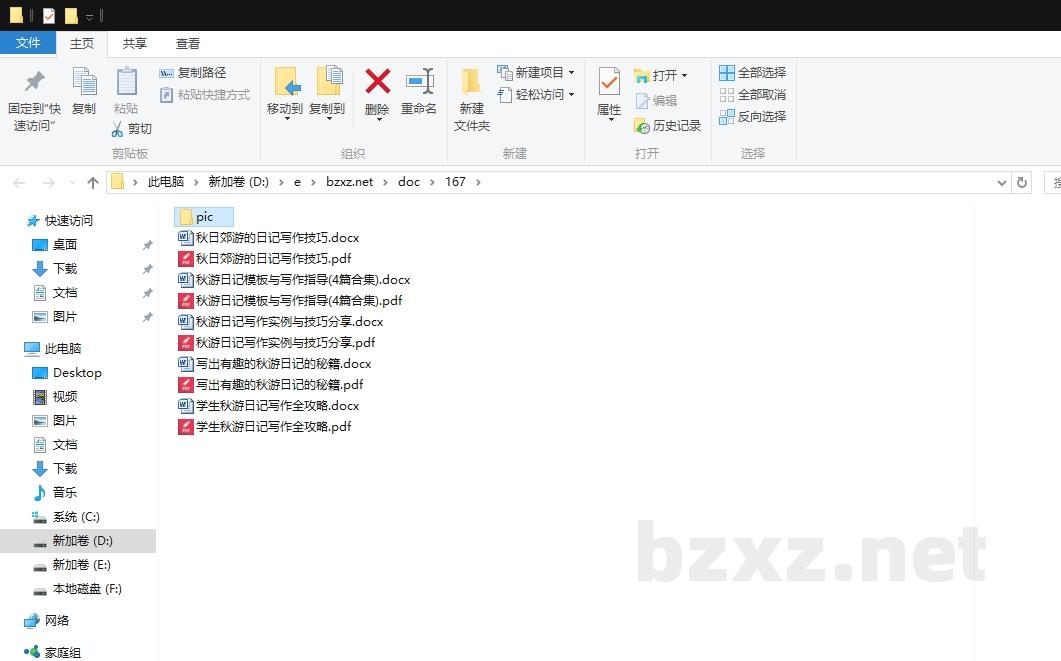Click the red Delete icon in ribbon
The height and width of the screenshot is (661, 1061).
pyautogui.click(x=377, y=82)
